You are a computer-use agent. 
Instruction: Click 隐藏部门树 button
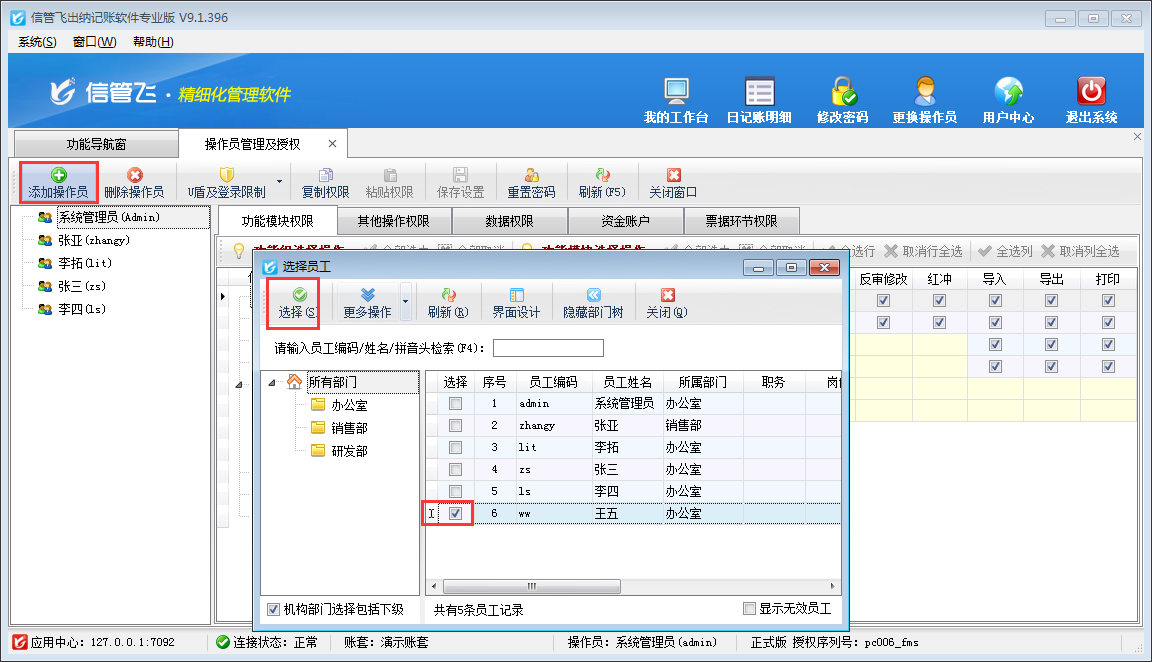coord(593,302)
